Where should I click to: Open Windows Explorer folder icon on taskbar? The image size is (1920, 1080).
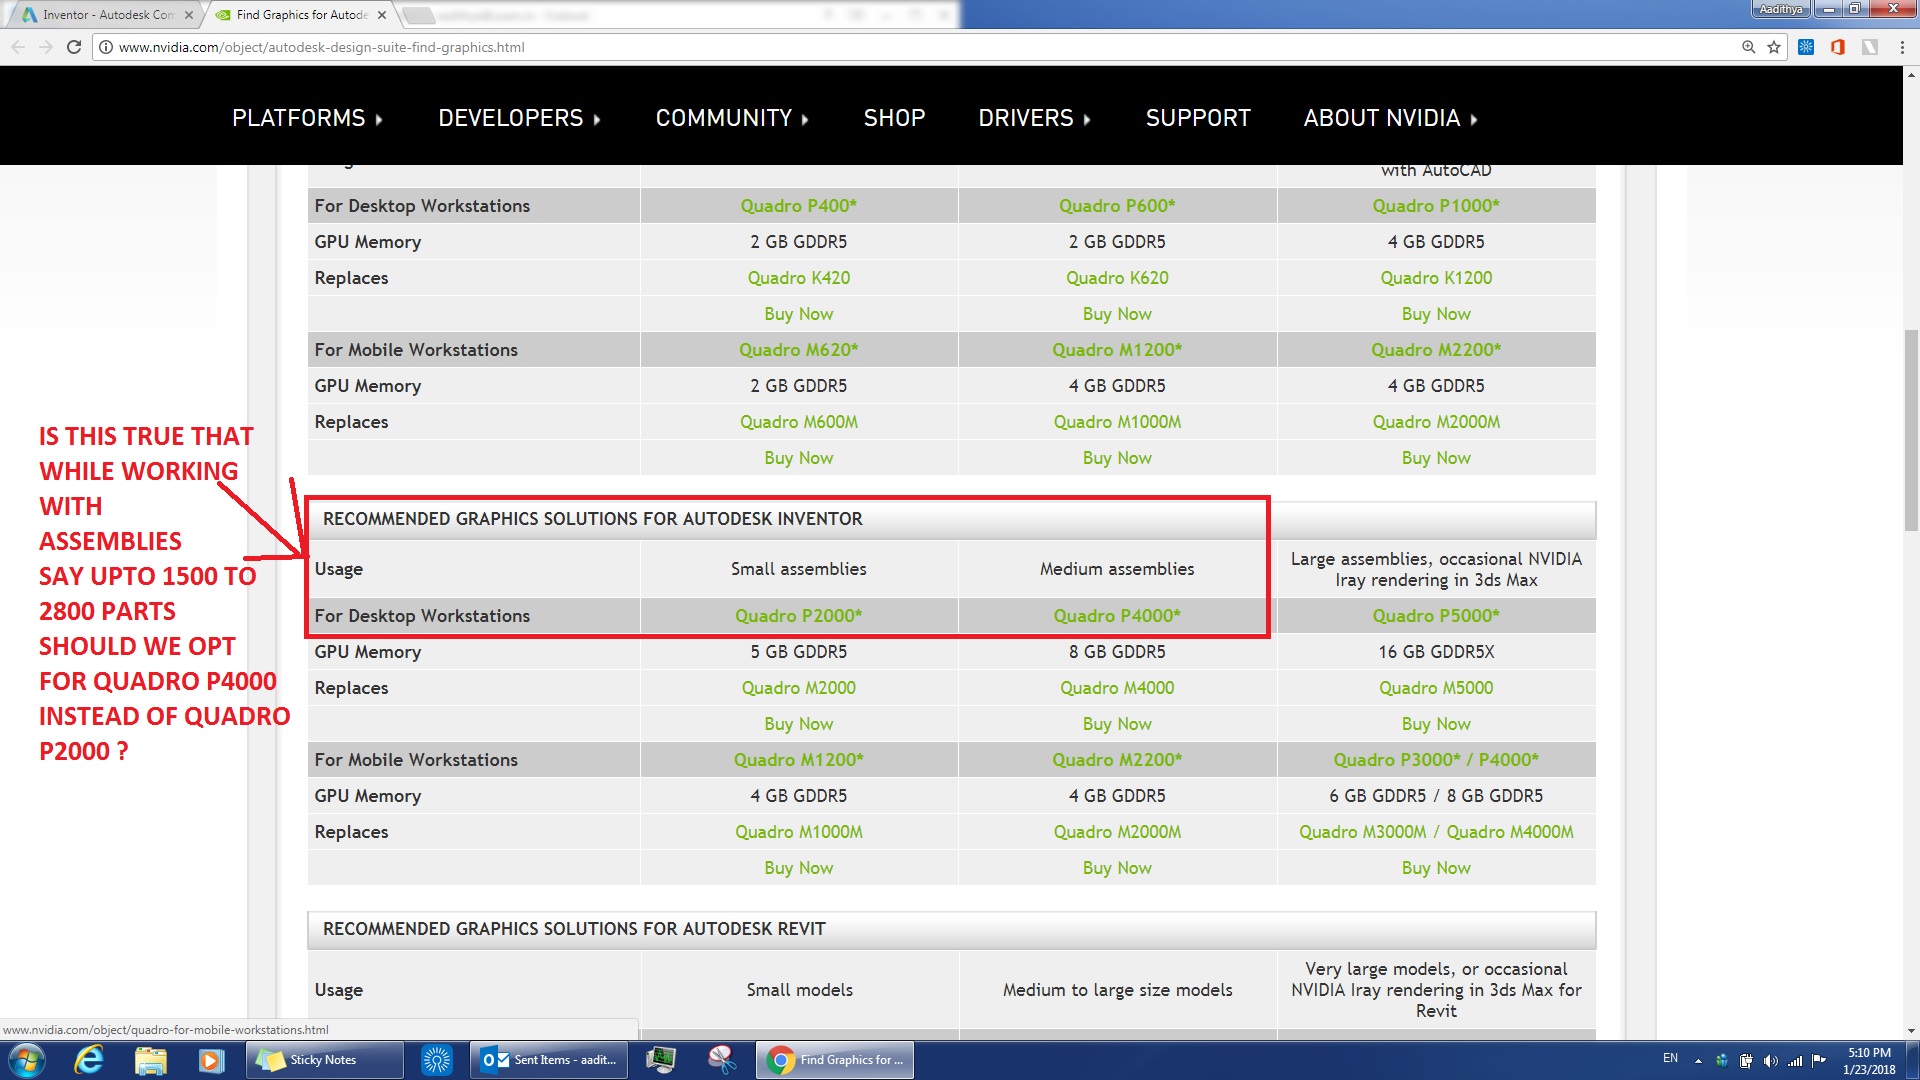150,1060
